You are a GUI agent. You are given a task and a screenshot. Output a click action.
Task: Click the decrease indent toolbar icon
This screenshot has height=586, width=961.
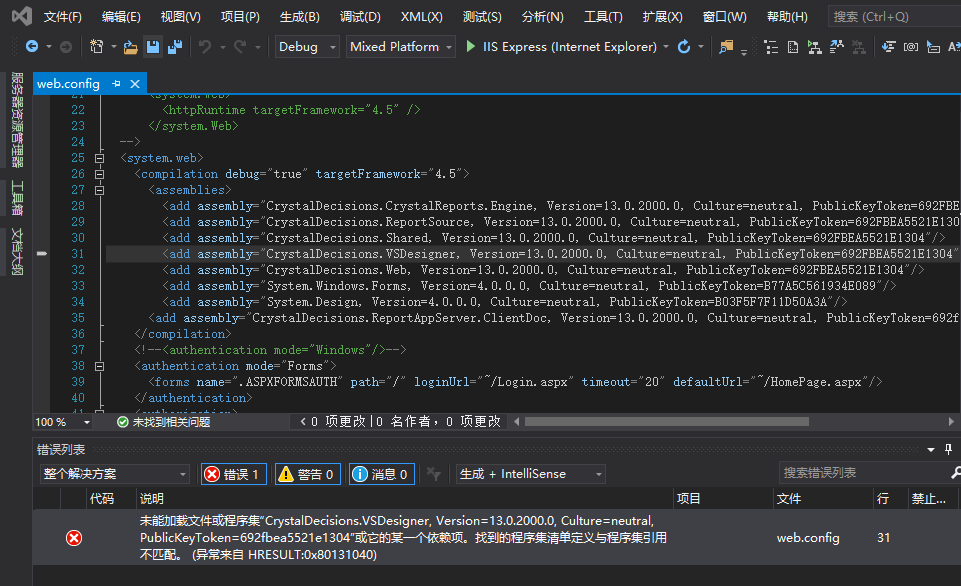(888, 47)
